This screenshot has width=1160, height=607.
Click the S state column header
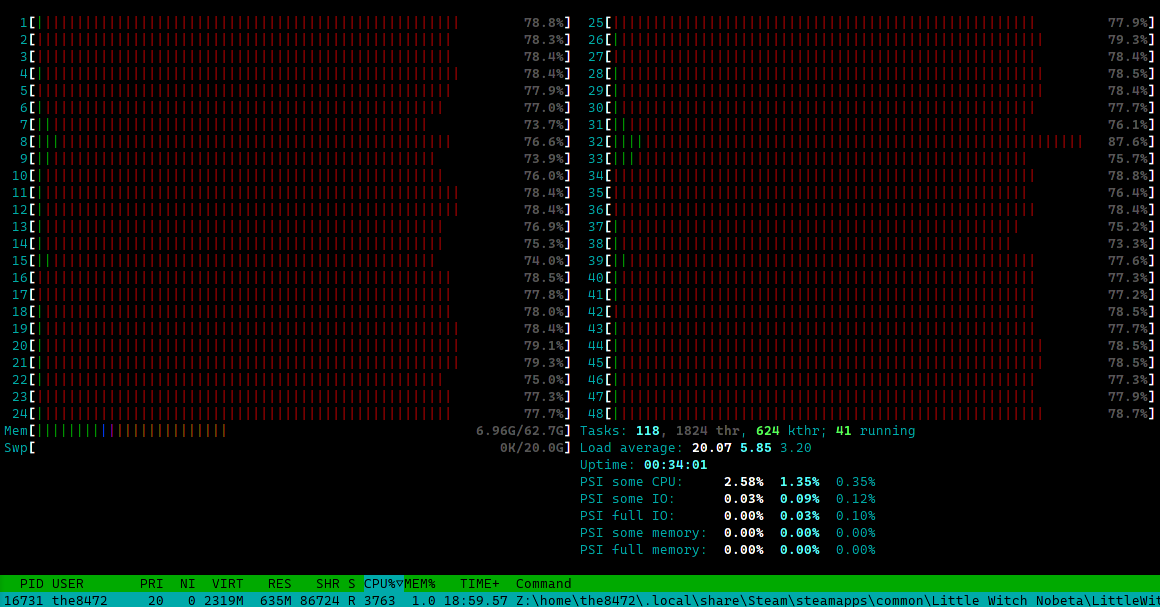351,584
